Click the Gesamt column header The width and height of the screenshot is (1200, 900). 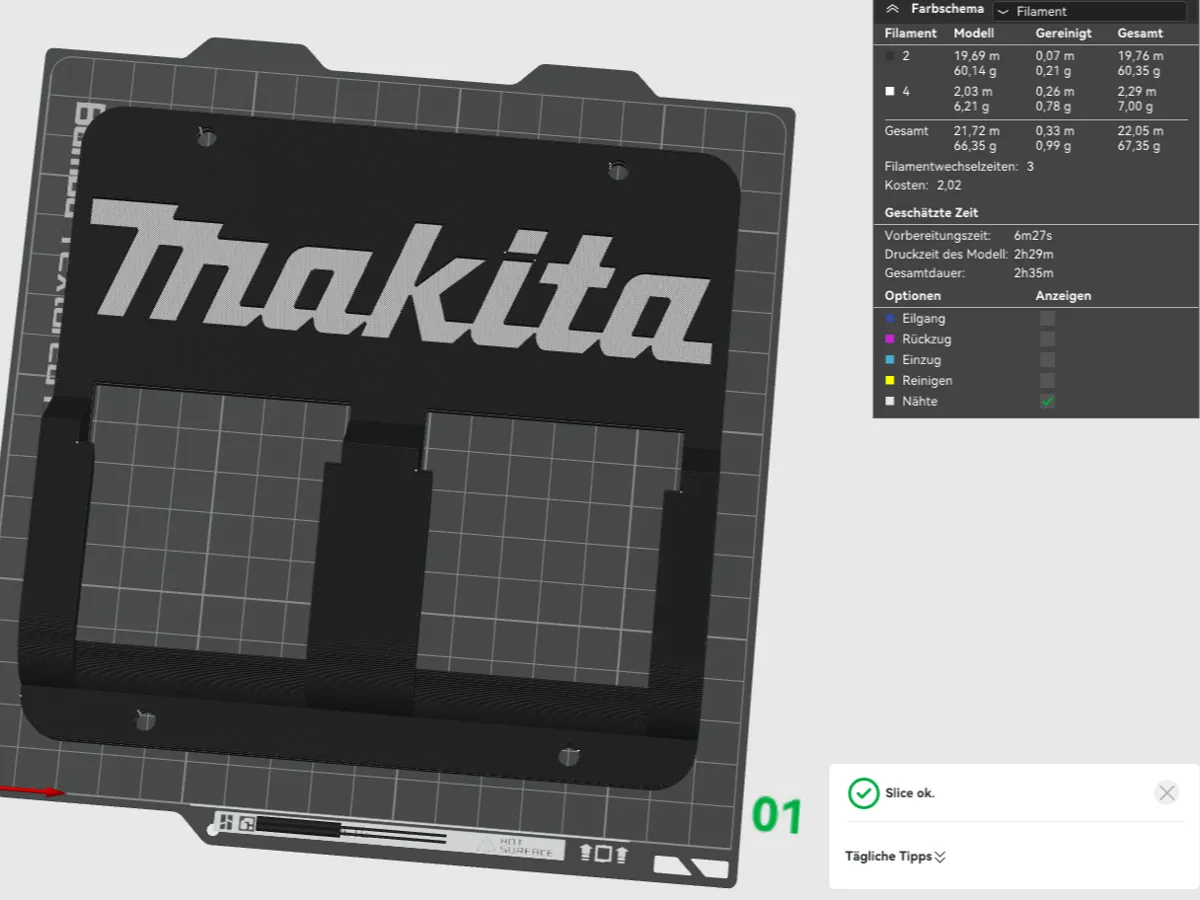pos(1139,33)
